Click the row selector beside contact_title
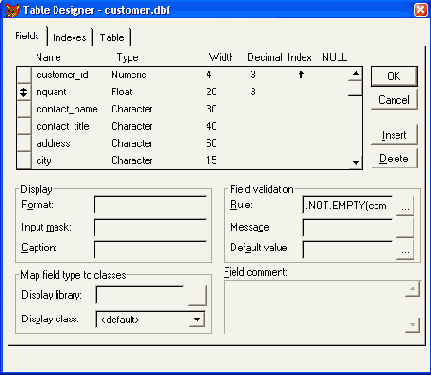431x375 pixels. tap(24, 126)
